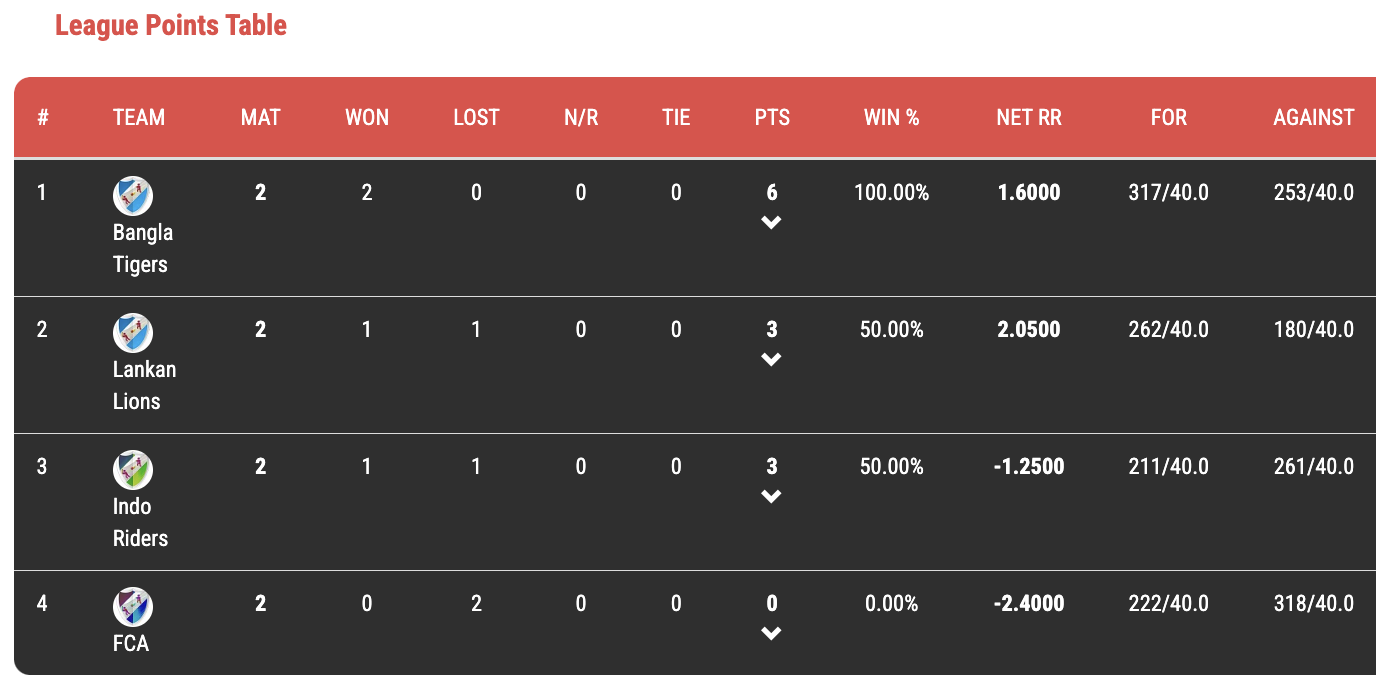Open the Bangla Tigers team name
Image resolution: width=1376 pixels, height=688 pixels.
143,248
